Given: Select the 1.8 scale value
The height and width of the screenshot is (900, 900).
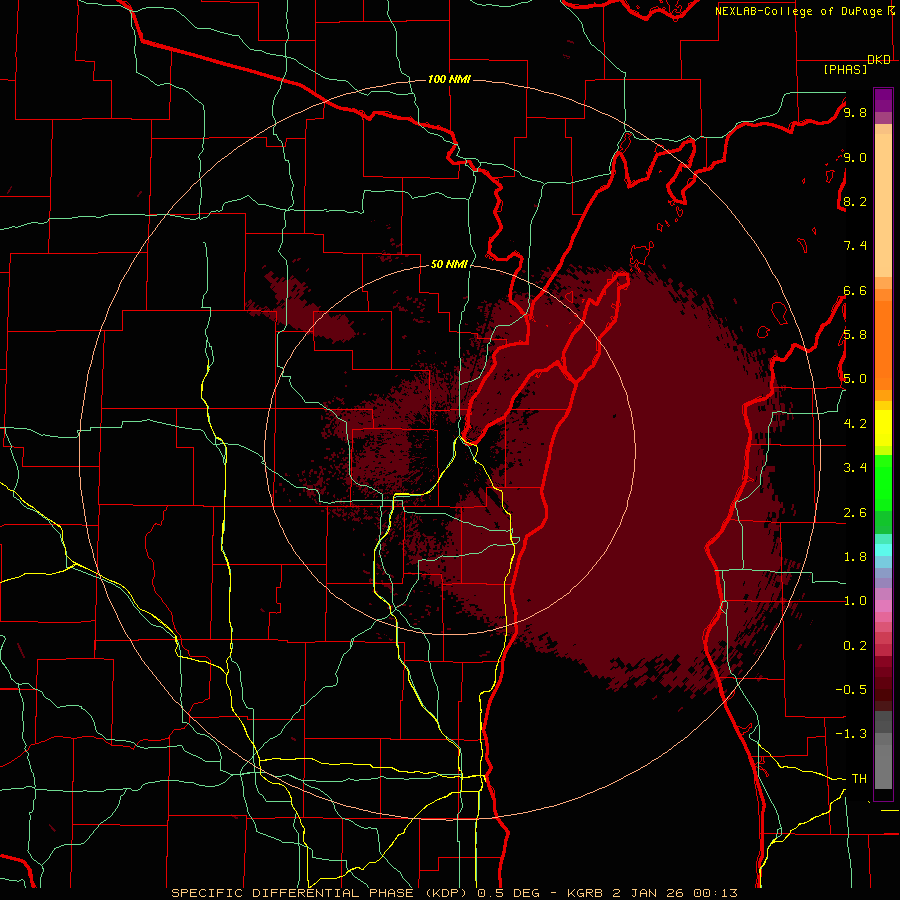Looking at the screenshot, I should (x=855, y=557).
